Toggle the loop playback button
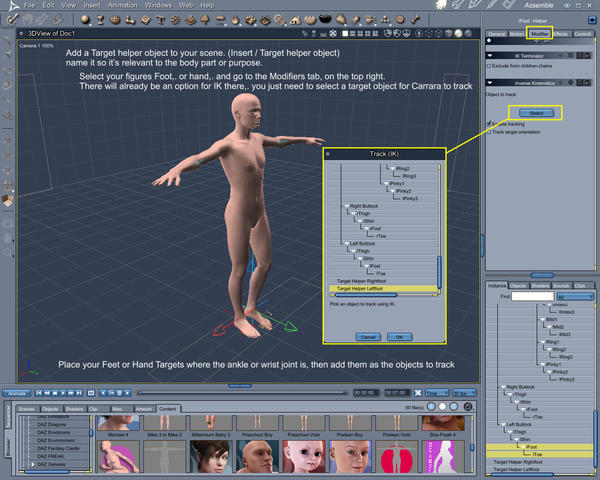The image size is (600, 480). coord(91,393)
